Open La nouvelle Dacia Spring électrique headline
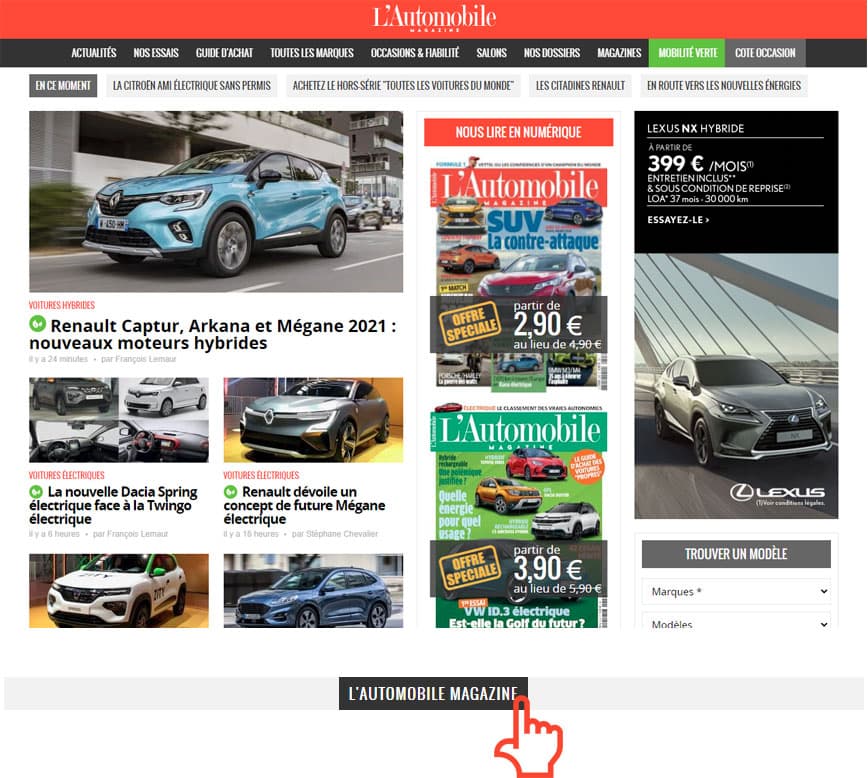This screenshot has width=868, height=778. [114, 505]
